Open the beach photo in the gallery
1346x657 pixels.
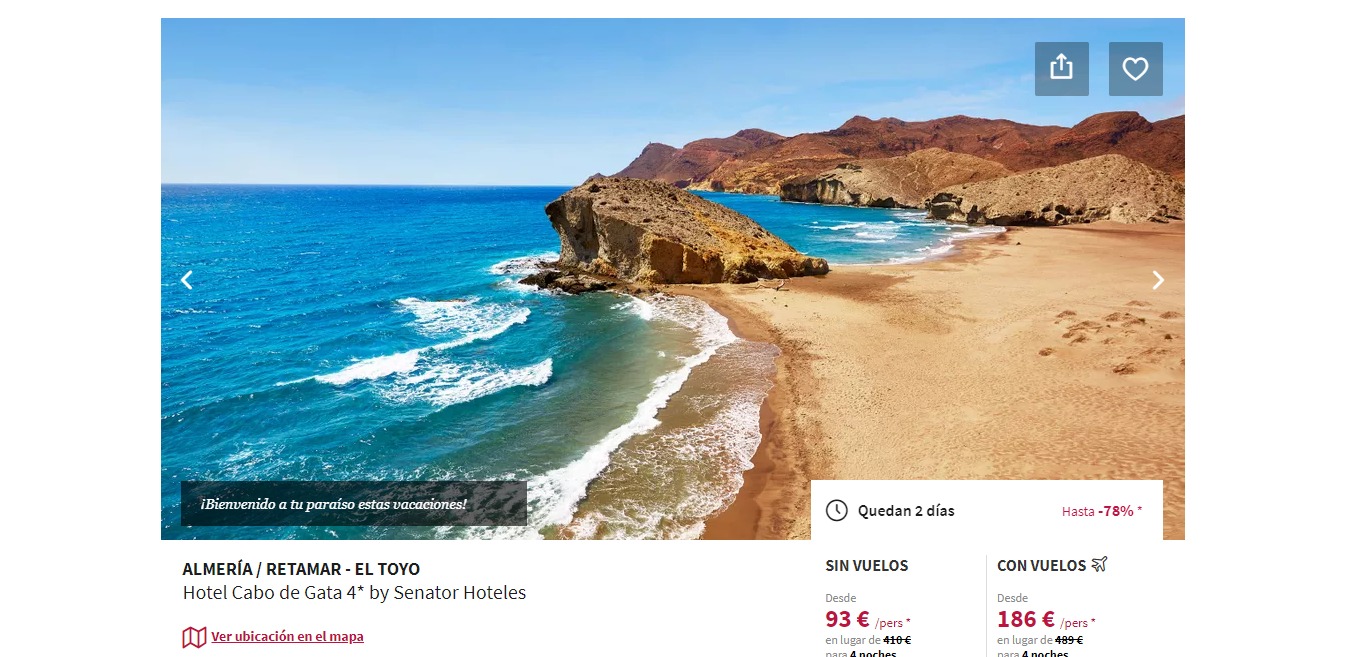click(x=673, y=279)
